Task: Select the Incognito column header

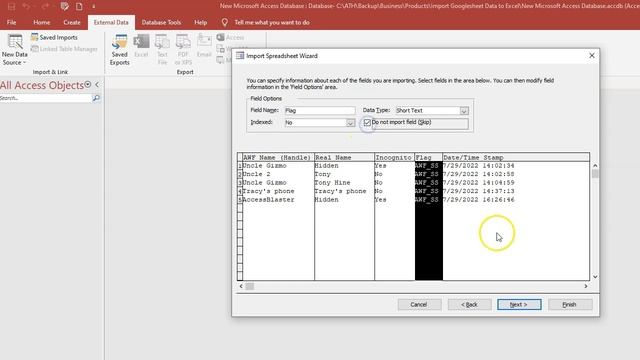Action: [x=394, y=158]
